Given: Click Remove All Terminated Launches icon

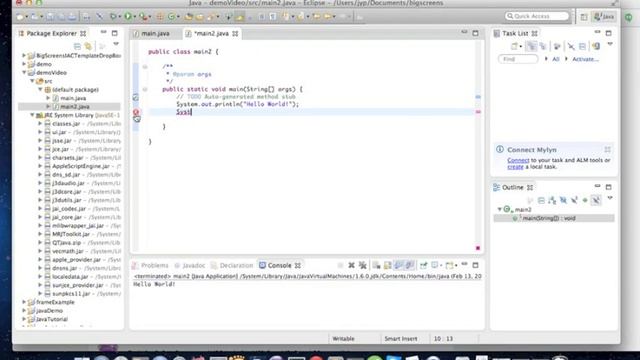Looking at the screenshot, I should 362,265.
